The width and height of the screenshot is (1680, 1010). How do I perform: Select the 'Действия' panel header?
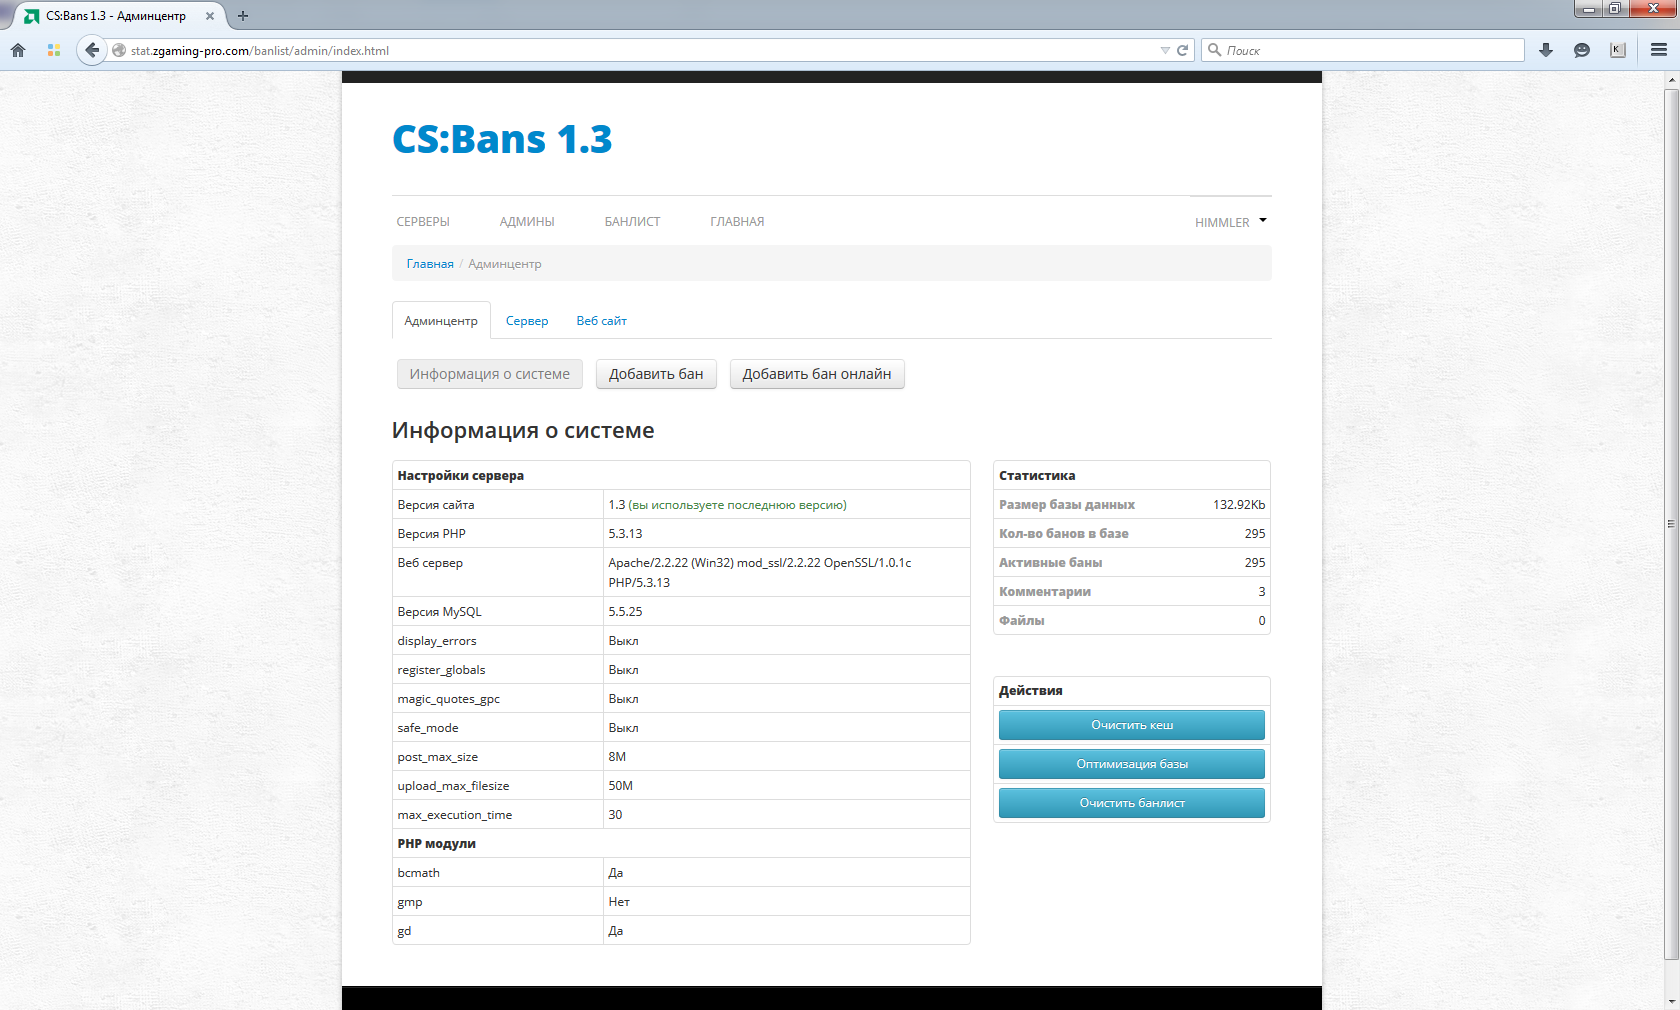click(x=1030, y=691)
